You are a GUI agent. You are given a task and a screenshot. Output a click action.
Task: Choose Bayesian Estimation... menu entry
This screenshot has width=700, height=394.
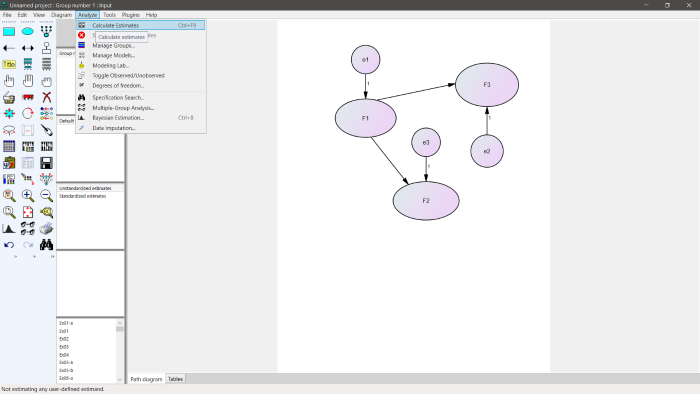(141, 118)
